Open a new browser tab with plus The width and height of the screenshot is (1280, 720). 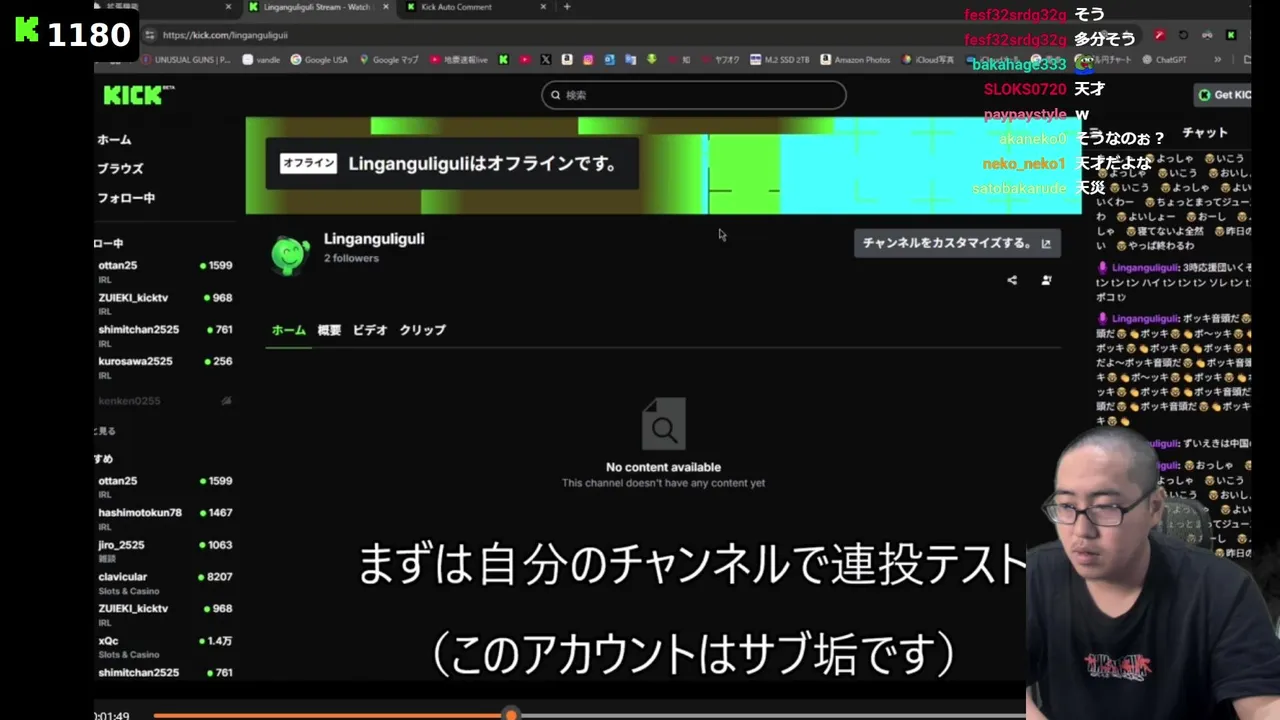567,7
